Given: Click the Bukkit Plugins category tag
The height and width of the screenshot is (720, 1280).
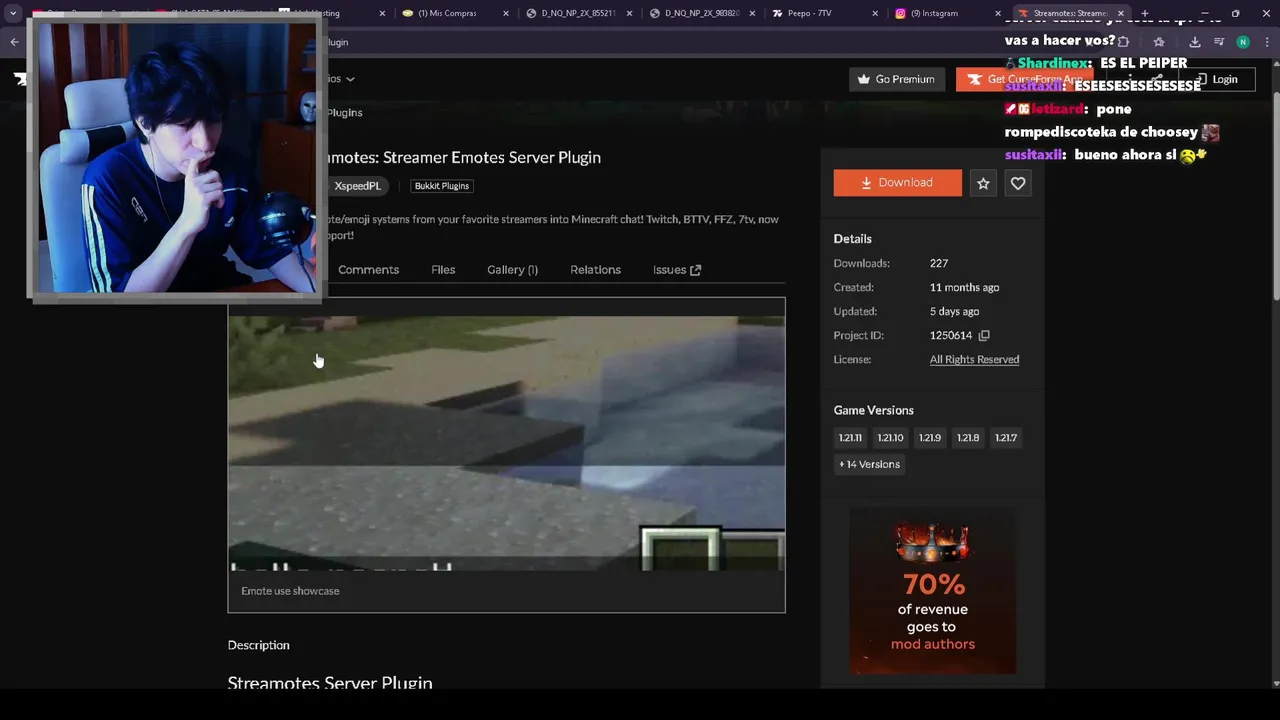Looking at the screenshot, I should coord(442,186).
